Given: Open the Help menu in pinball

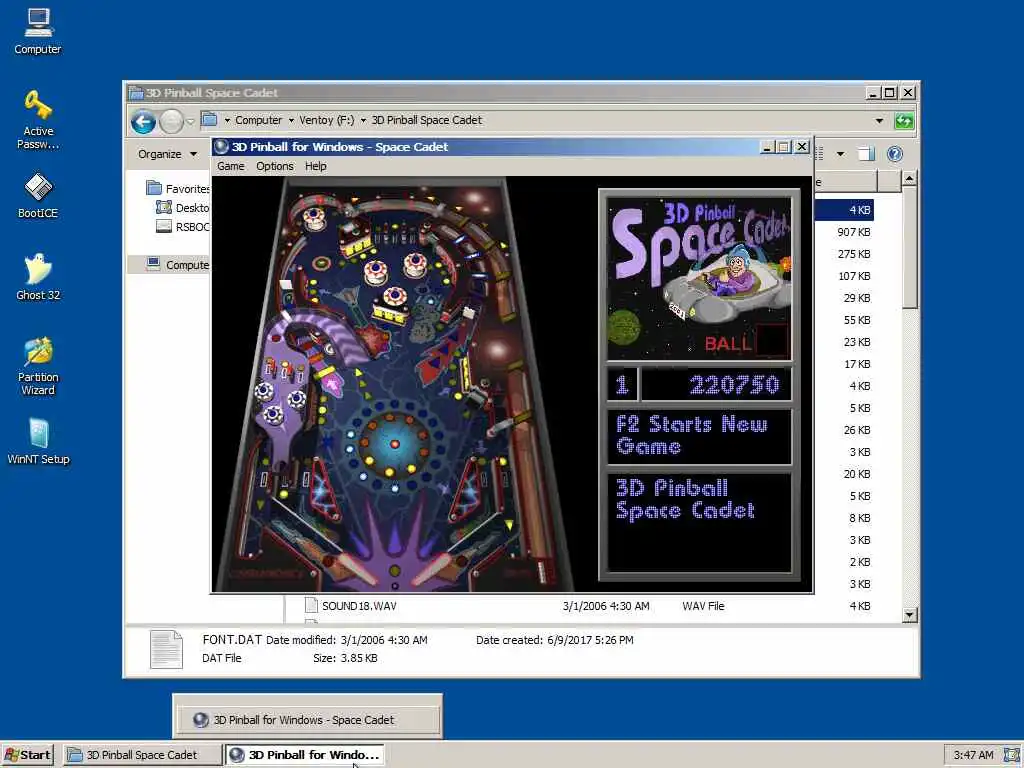Looking at the screenshot, I should (x=315, y=166).
